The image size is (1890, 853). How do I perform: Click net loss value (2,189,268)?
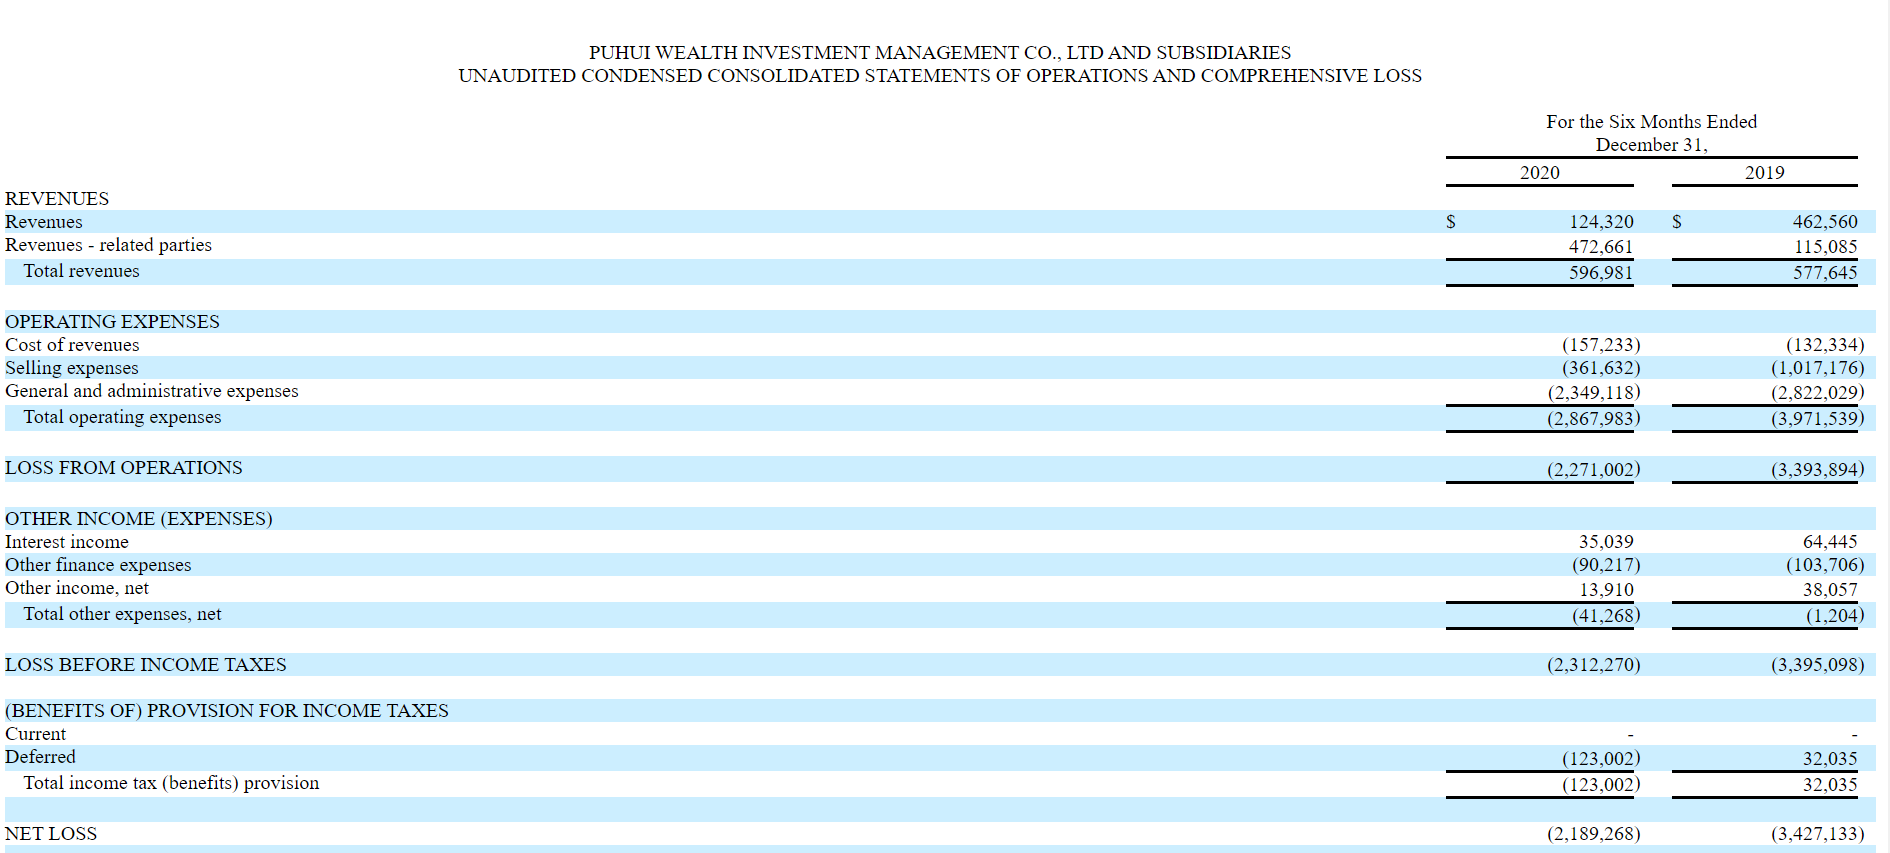[1594, 834]
